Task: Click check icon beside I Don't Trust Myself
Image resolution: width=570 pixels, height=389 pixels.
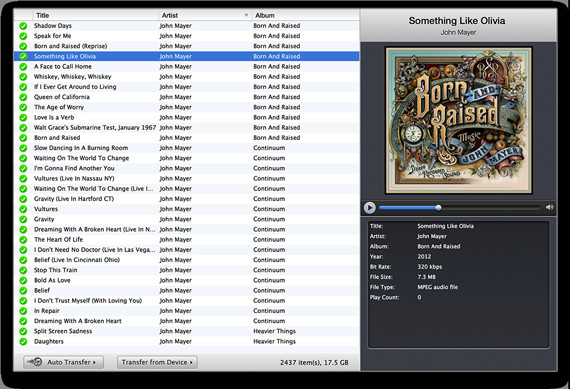Action: point(23,301)
